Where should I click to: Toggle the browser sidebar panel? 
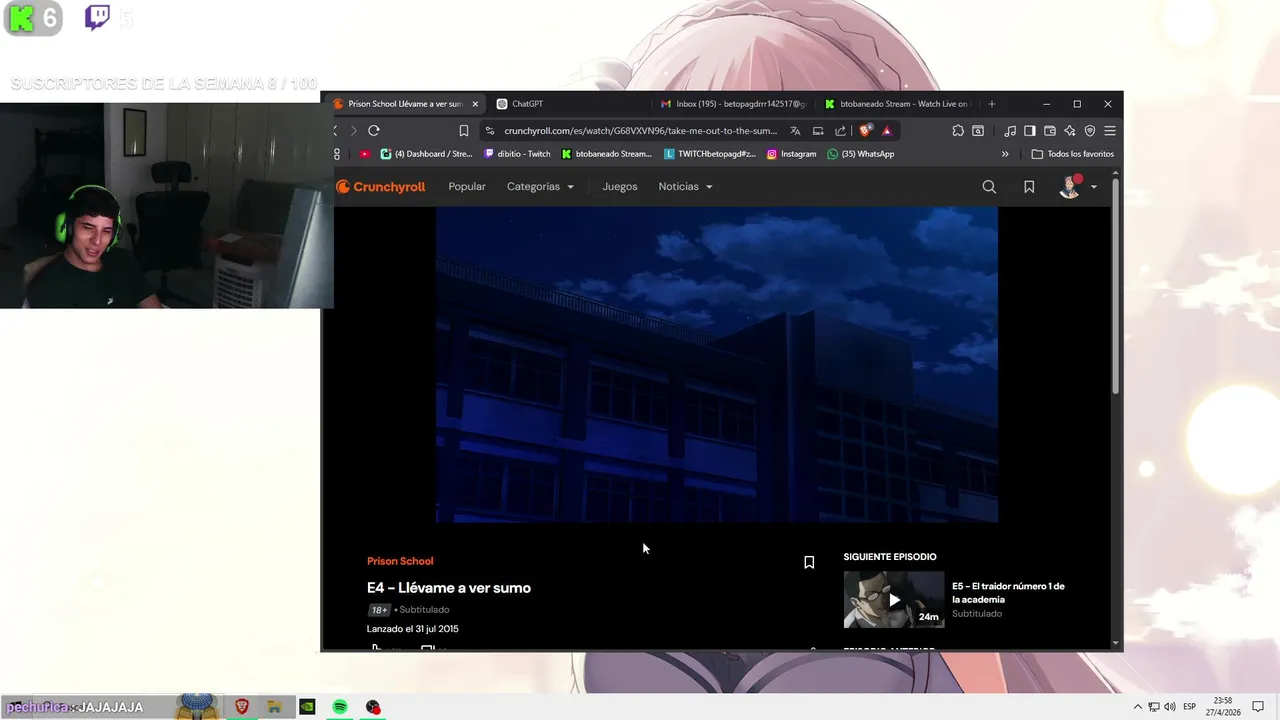coord(1029,130)
